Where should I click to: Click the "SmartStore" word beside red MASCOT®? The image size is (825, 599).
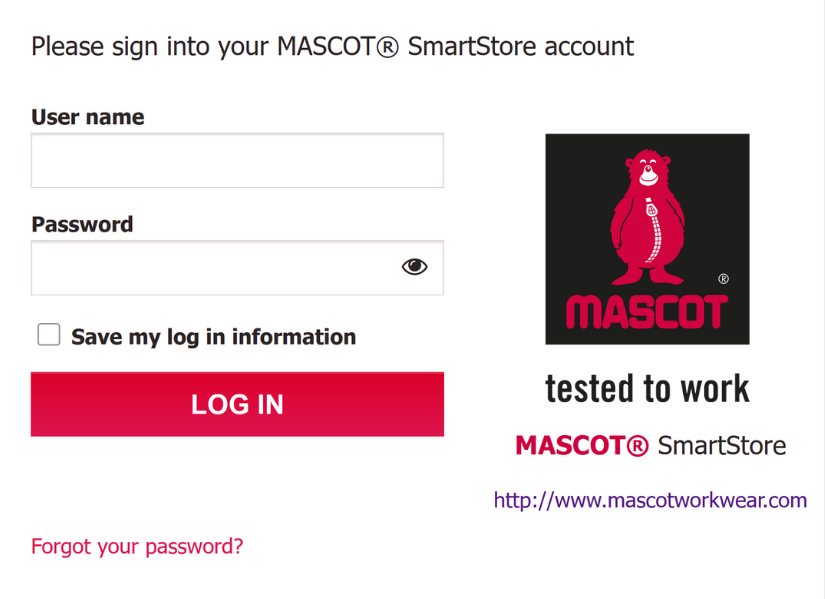click(721, 445)
